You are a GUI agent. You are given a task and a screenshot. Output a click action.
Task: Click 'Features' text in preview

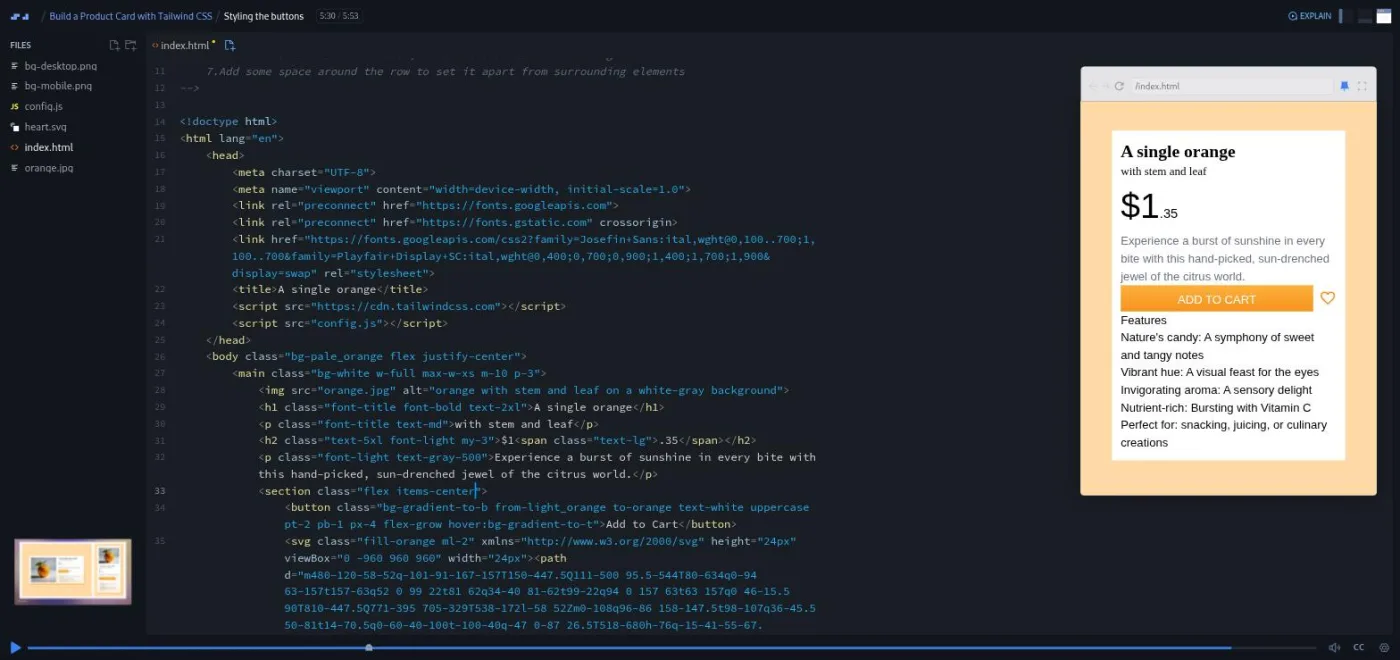[x=1143, y=320]
